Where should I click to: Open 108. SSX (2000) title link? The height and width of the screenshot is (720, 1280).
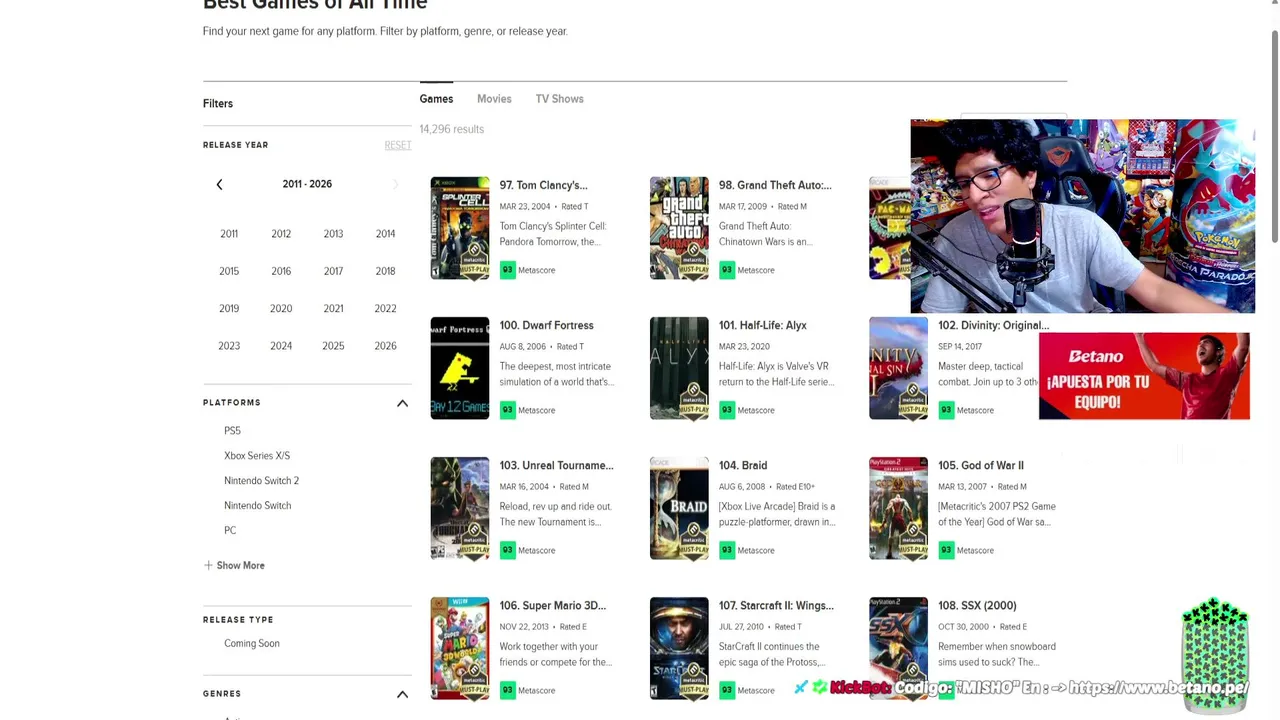pos(977,605)
